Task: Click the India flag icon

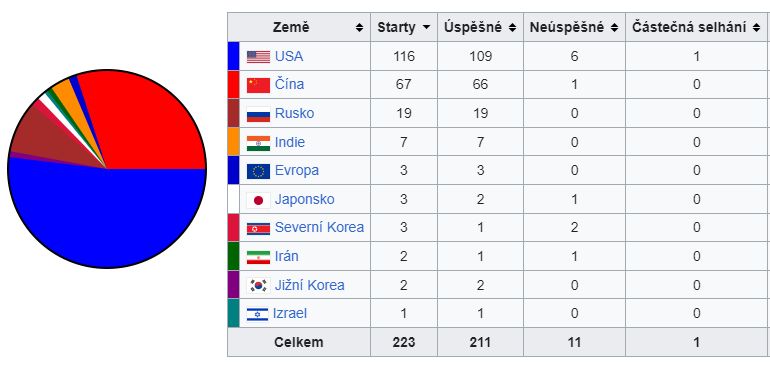Action: [x=258, y=143]
